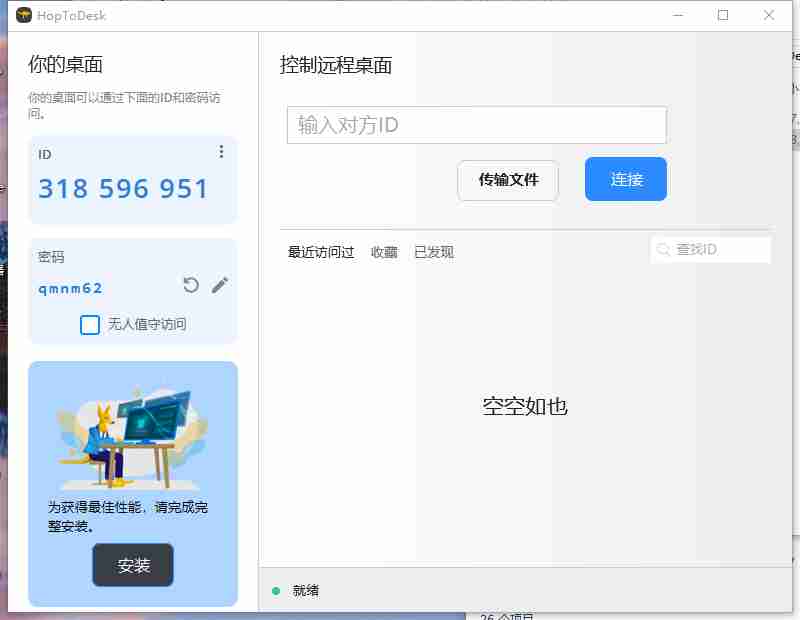Screen dimensions: 800x620
Task: Click the 安装 button
Action: coord(133,565)
